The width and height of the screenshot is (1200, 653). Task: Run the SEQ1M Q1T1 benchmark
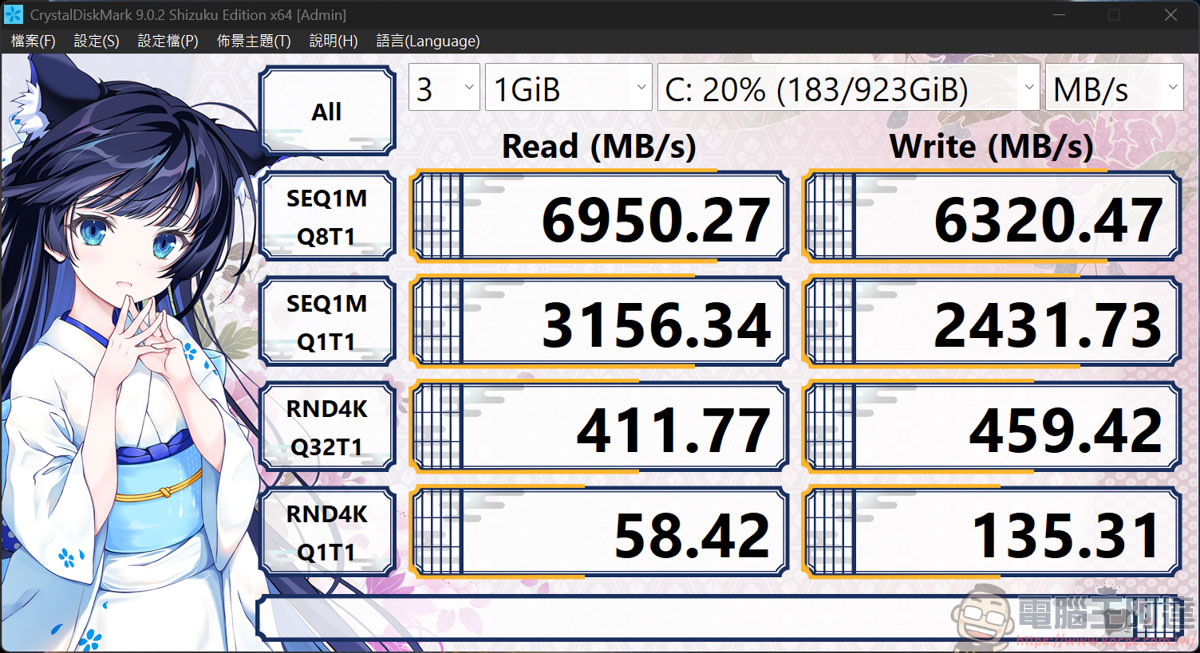pyautogui.click(x=327, y=320)
